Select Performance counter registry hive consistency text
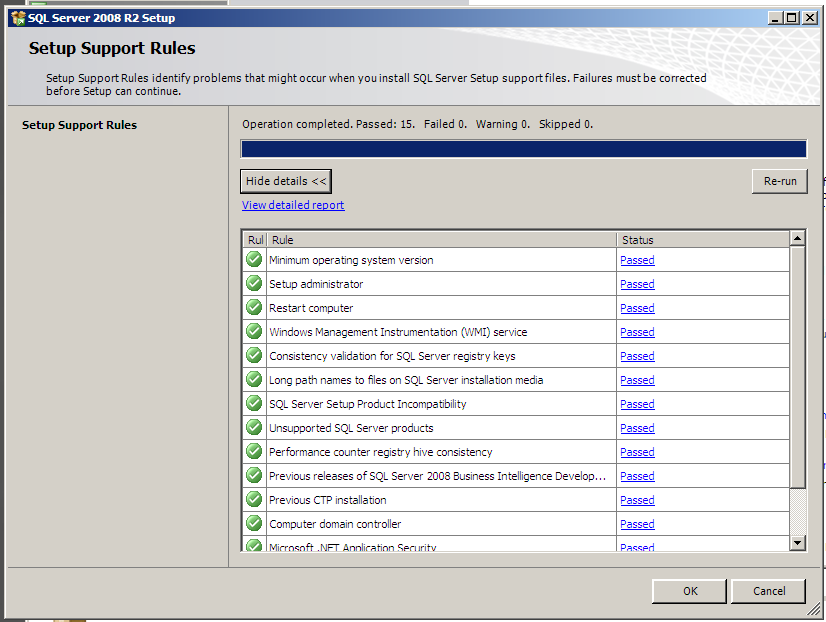Screen dimensions: 826x622 tap(380, 452)
